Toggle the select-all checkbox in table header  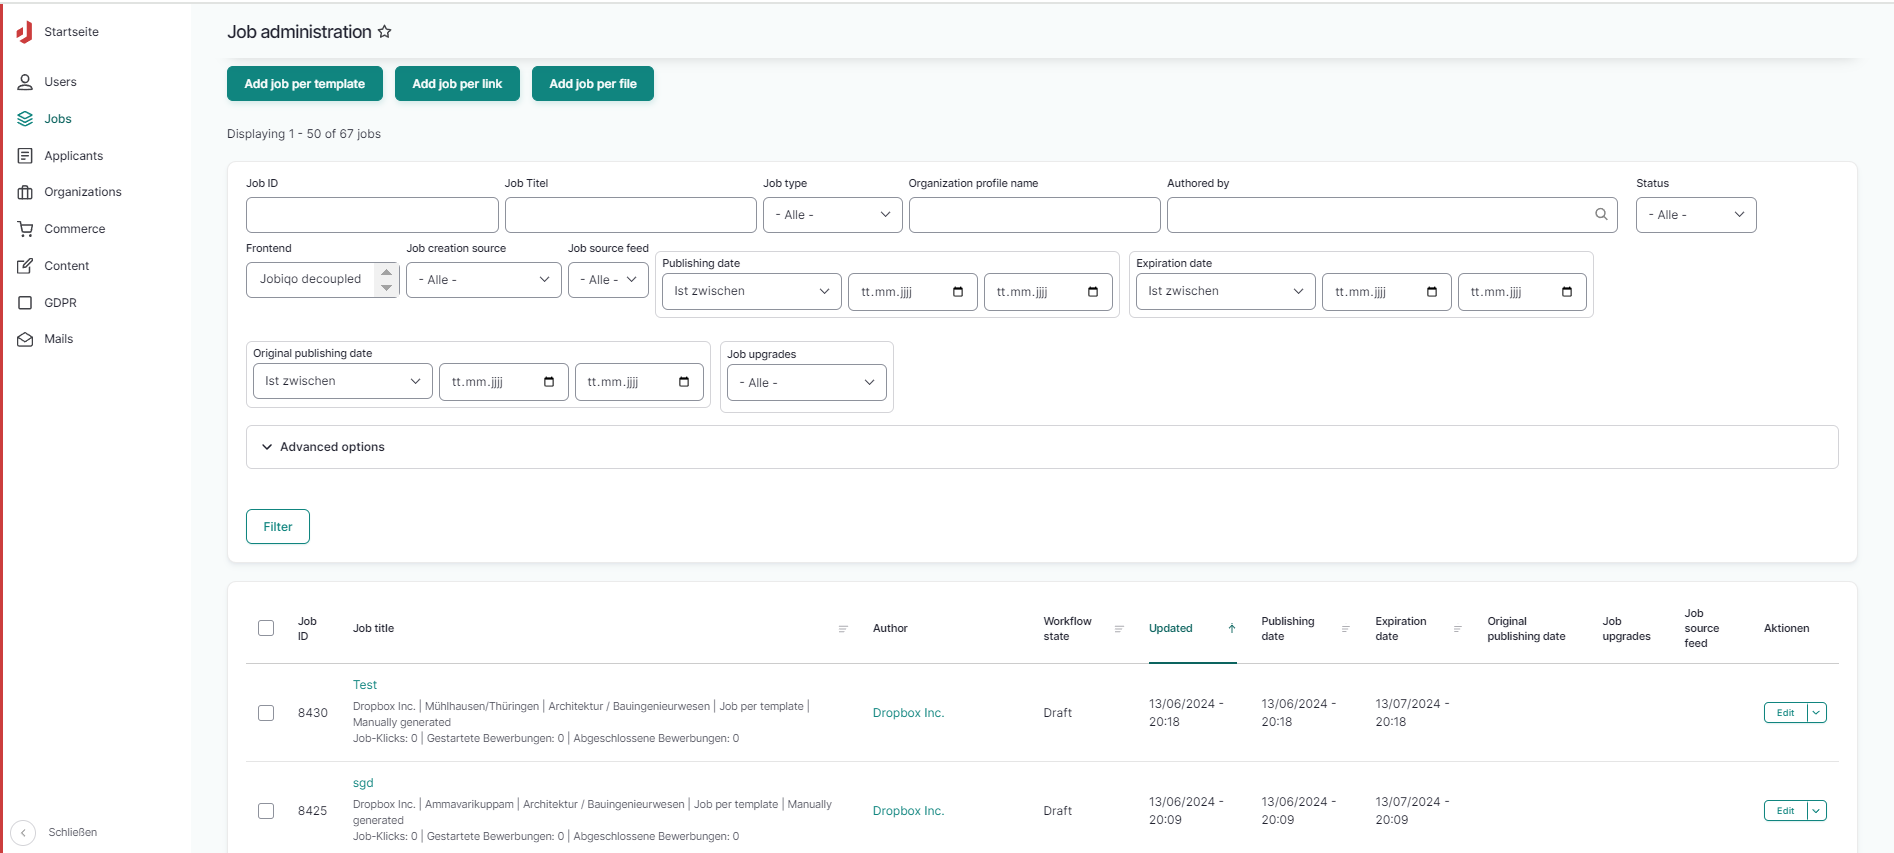[x=266, y=628]
